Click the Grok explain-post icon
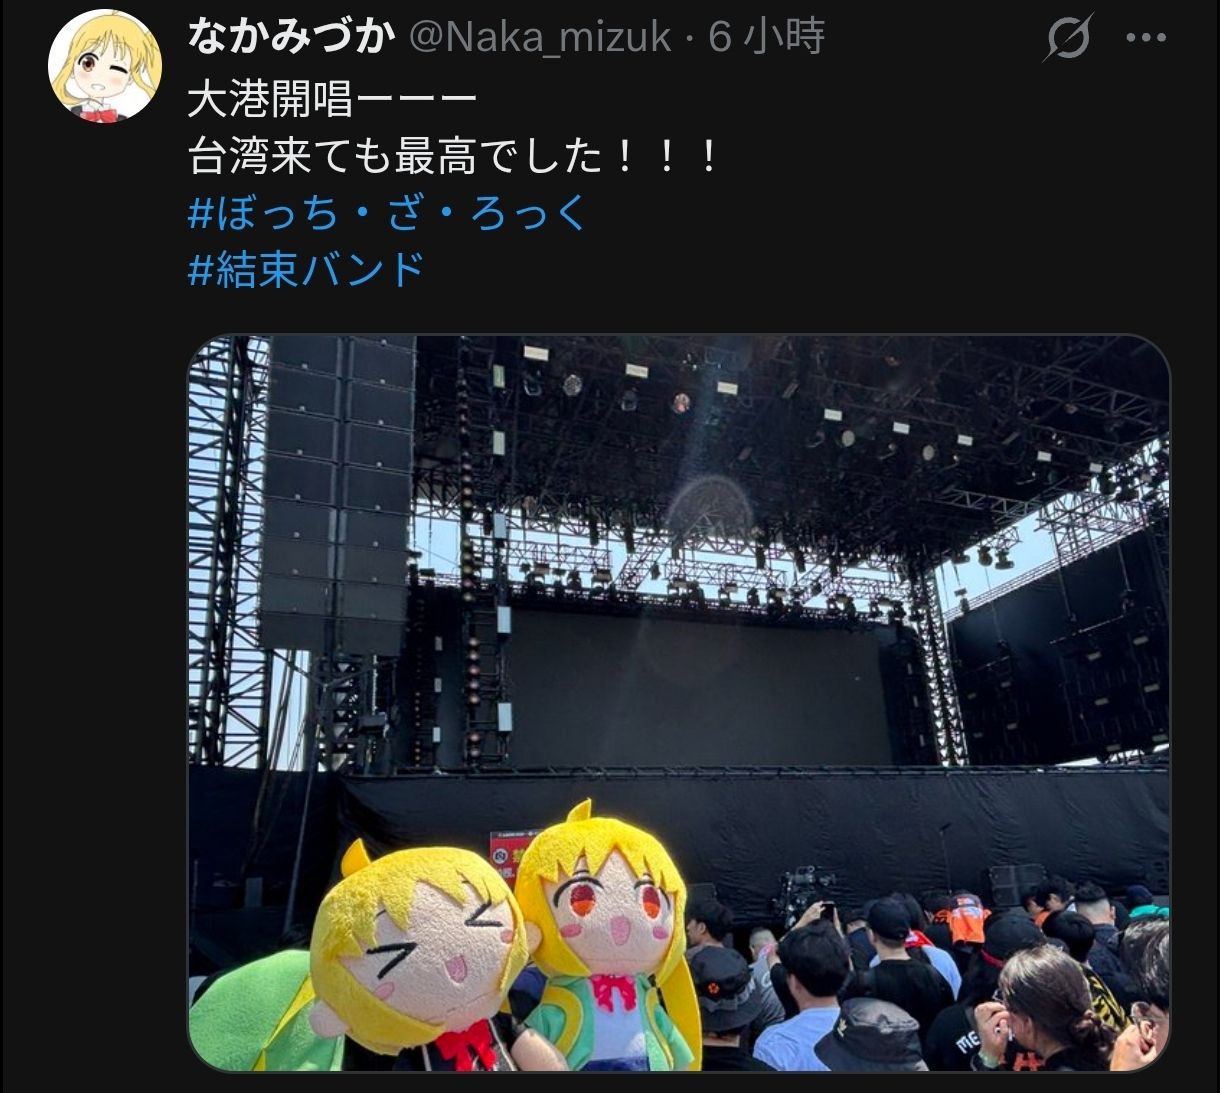 coord(1069,38)
